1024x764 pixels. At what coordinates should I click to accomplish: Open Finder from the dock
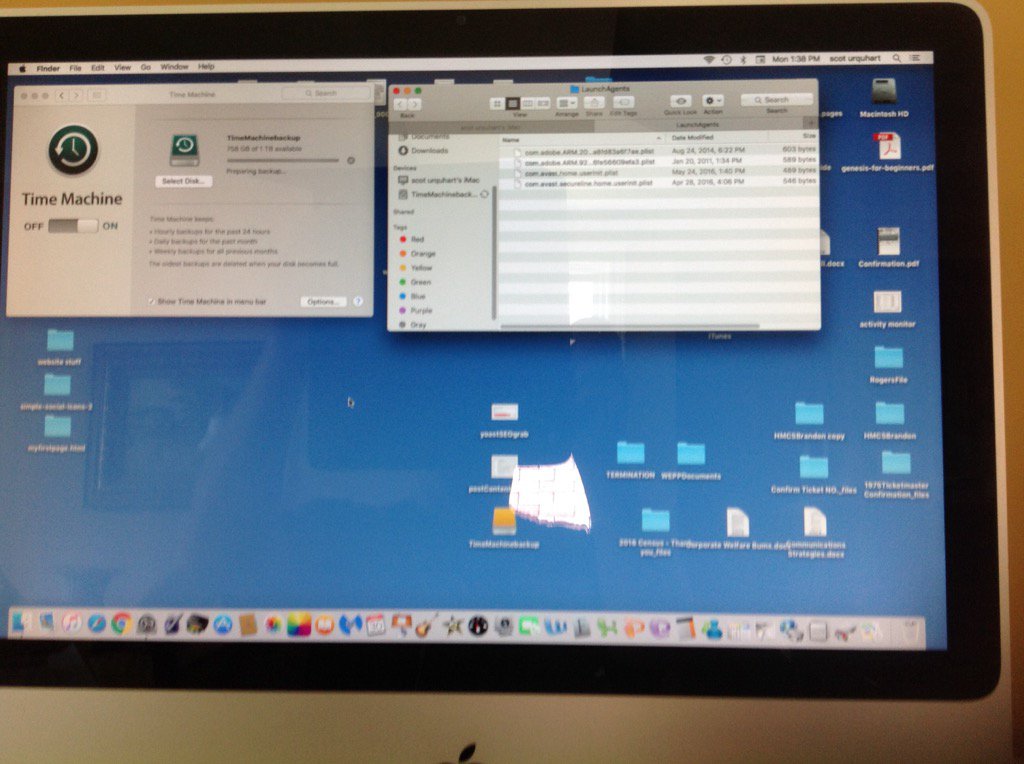(x=21, y=623)
